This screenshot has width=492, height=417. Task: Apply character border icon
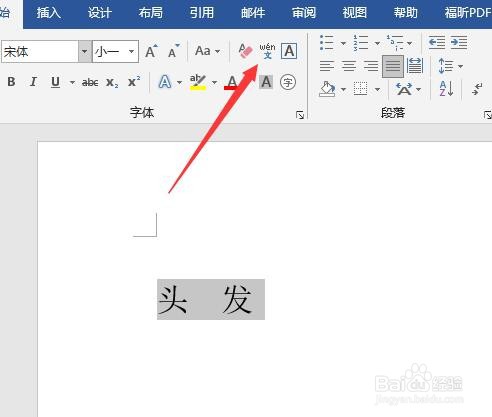[x=289, y=51]
